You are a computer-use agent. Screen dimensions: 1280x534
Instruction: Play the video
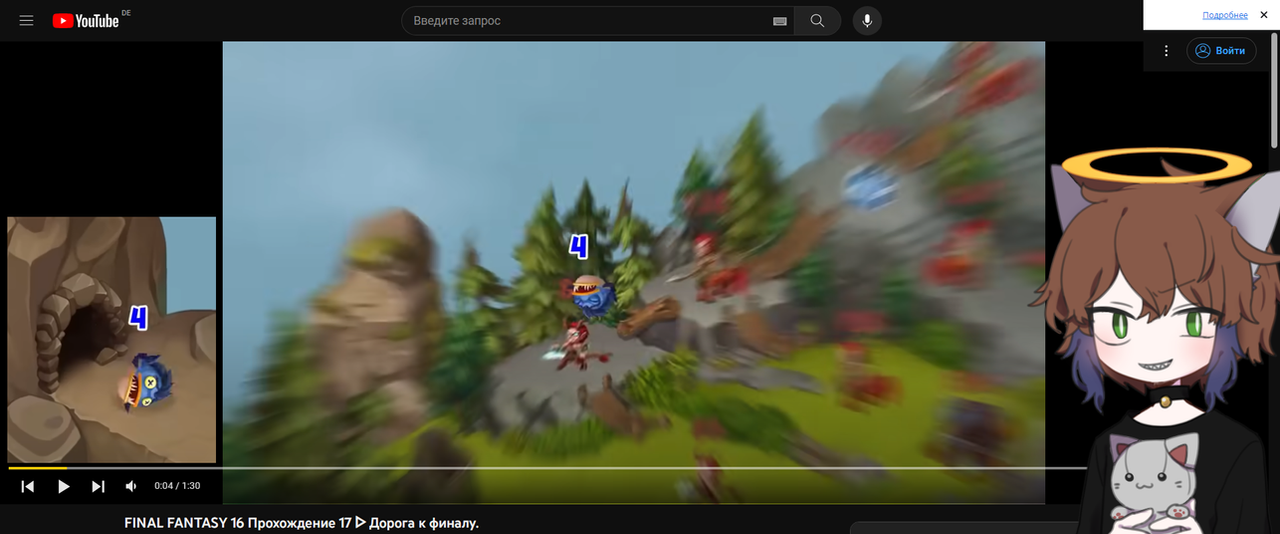pyautogui.click(x=63, y=486)
